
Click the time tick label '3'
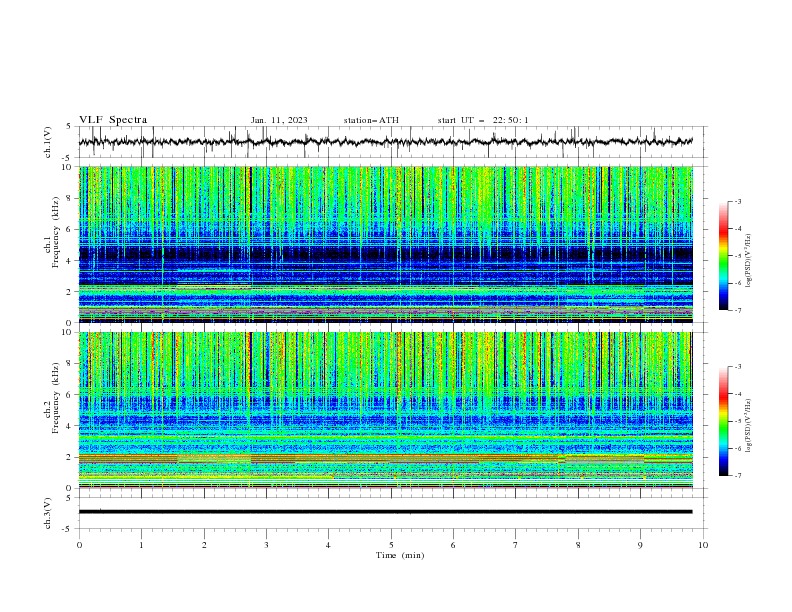(x=266, y=545)
